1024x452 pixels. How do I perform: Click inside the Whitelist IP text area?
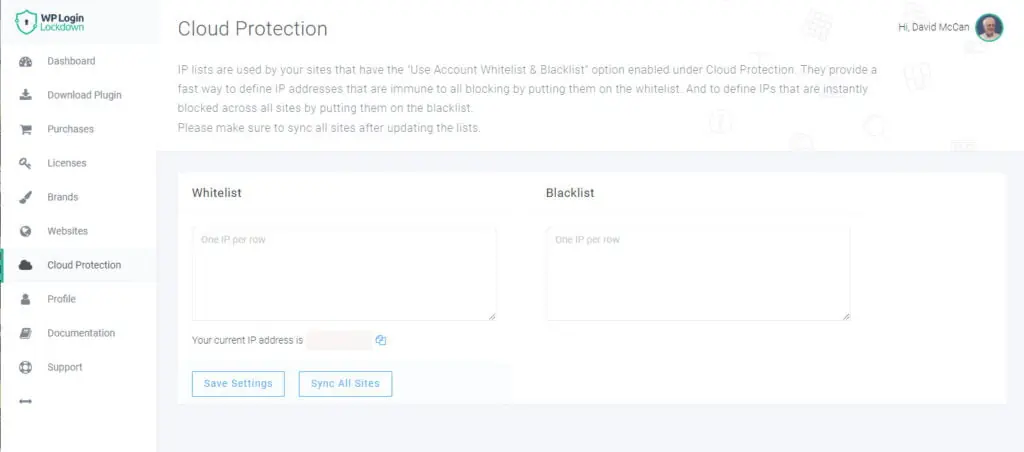click(x=344, y=273)
